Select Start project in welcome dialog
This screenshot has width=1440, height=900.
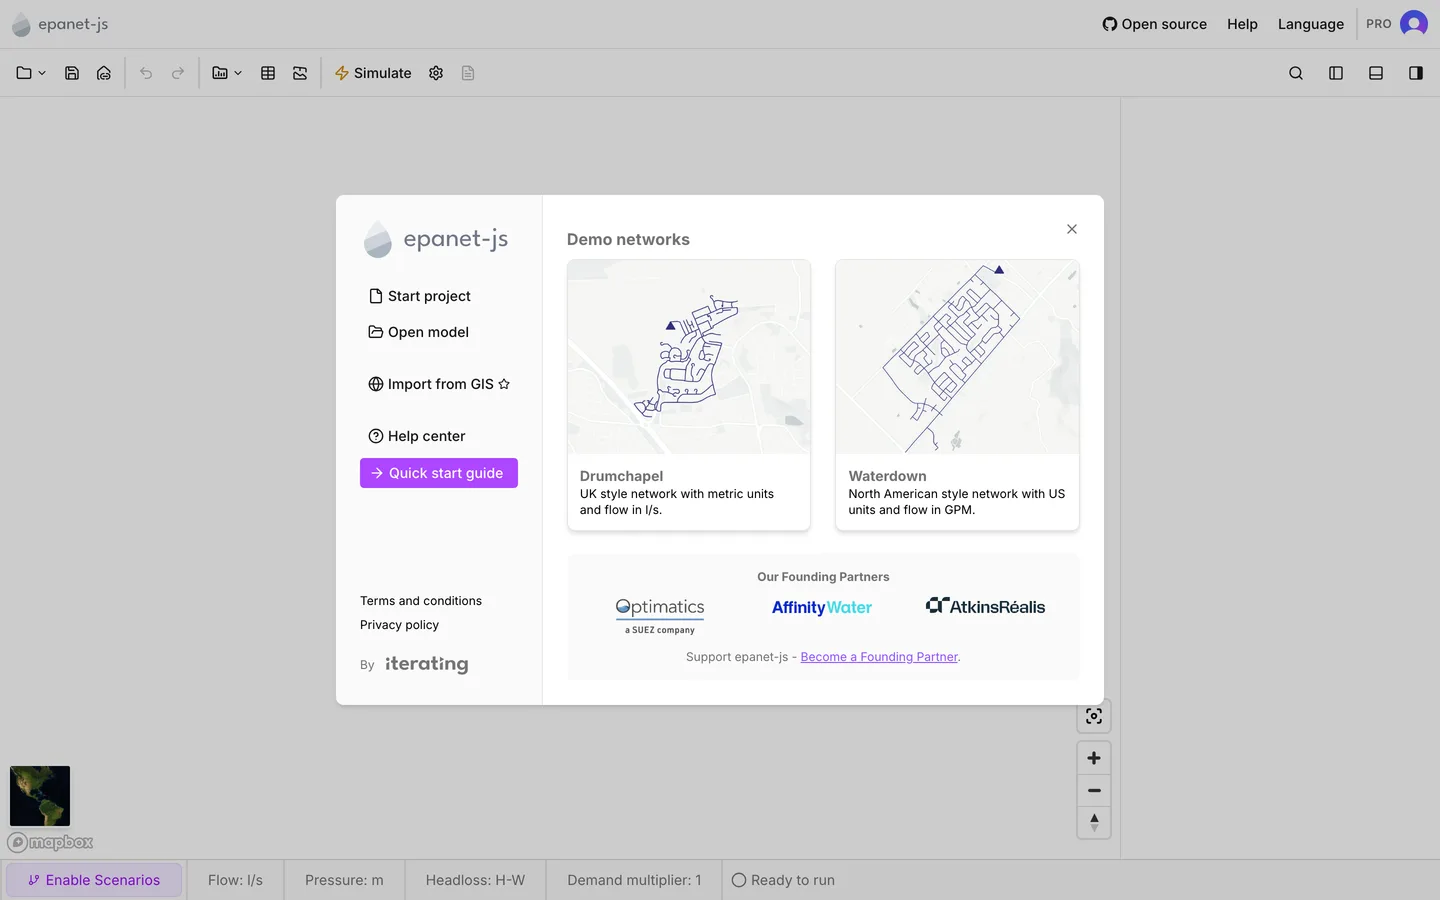coord(420,296)
